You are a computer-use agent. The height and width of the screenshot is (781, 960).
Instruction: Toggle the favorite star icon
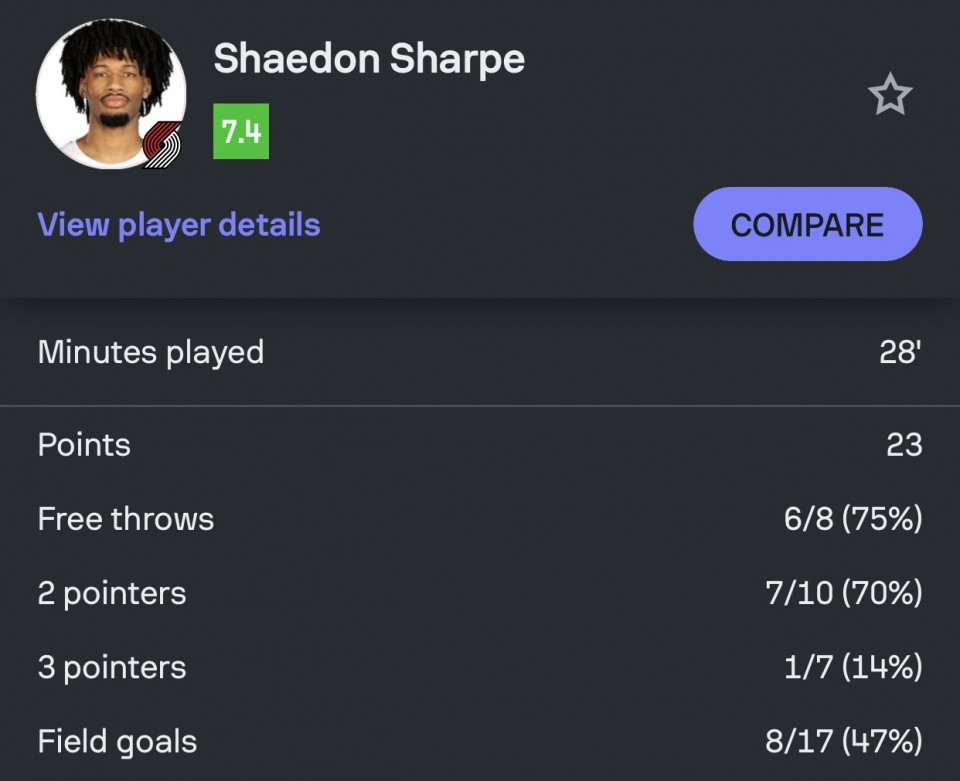(x=889, y=95)
